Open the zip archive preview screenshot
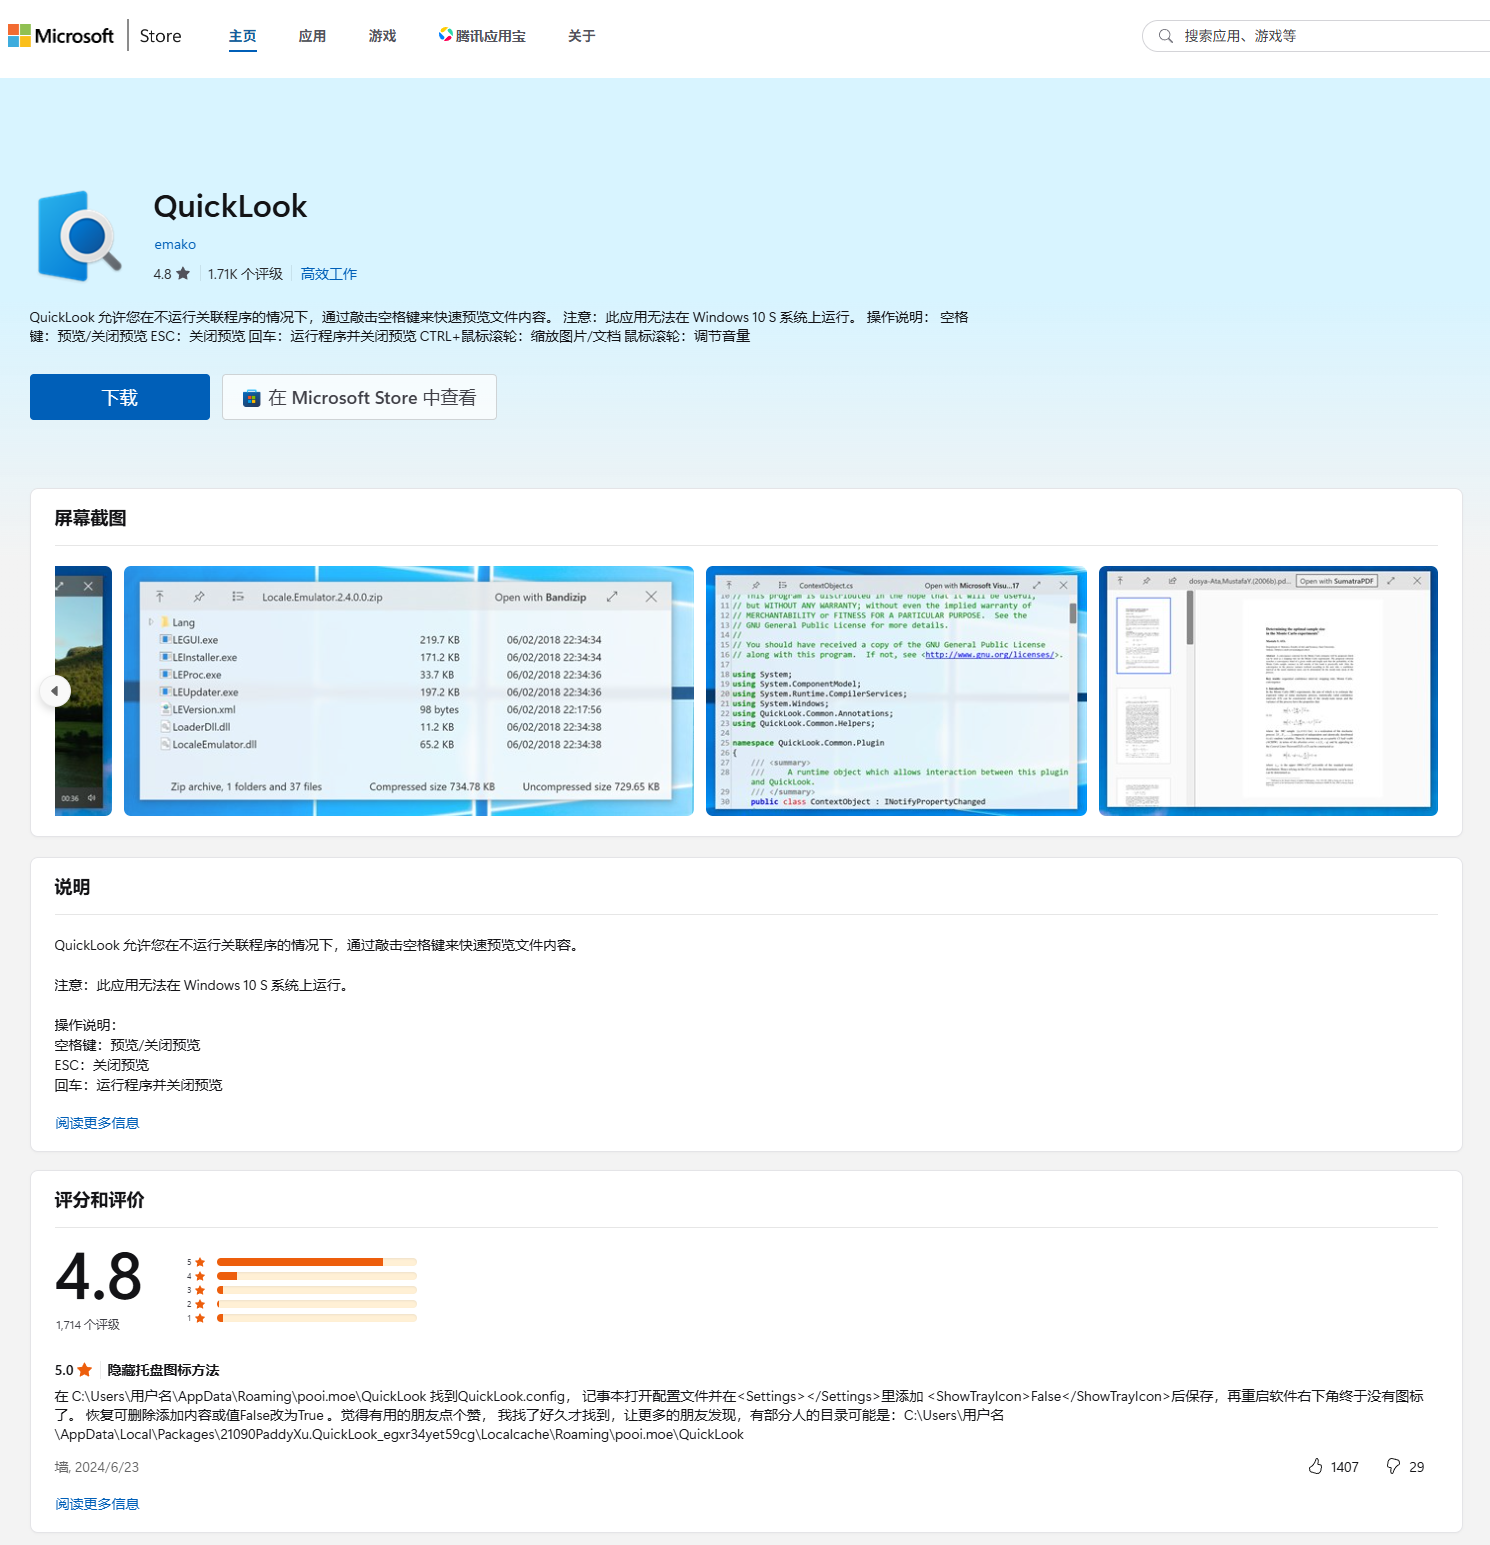Image resolution: width=1490 pixels, height=1545 pixels. click(408, 691)
